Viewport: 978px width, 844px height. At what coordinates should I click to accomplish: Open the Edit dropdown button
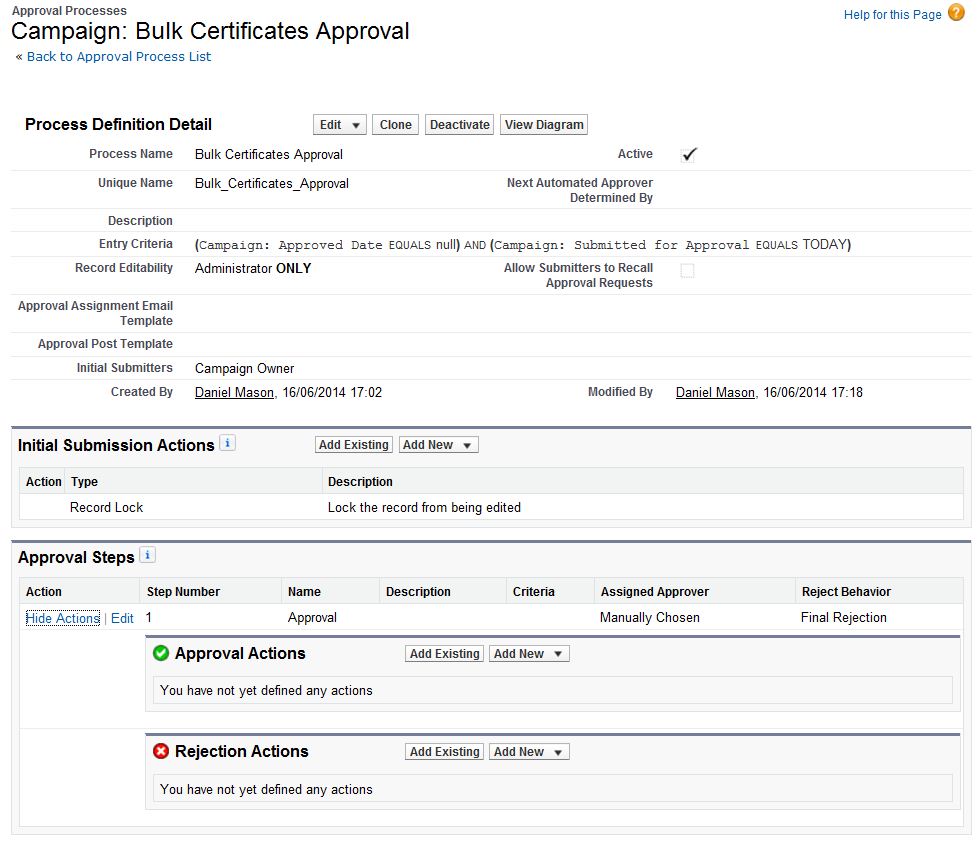coord(340,125)
